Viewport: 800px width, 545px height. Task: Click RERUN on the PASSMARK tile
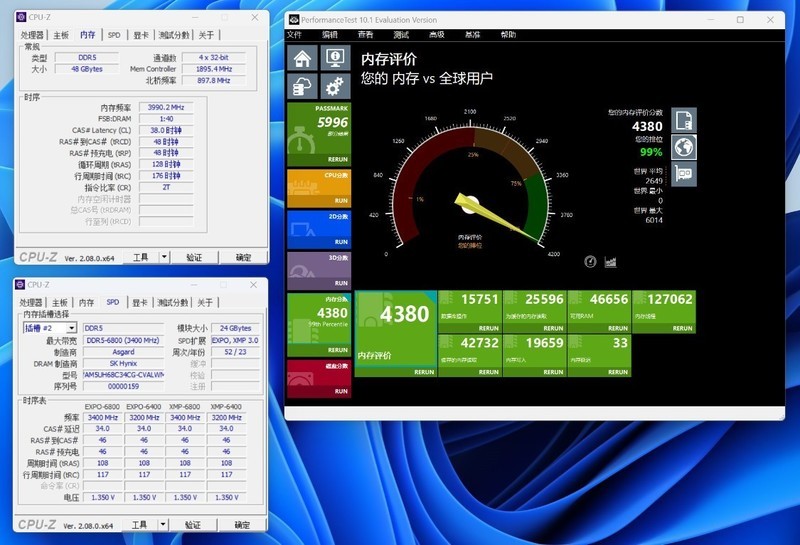pyautogui.click(x=337, y=159)
